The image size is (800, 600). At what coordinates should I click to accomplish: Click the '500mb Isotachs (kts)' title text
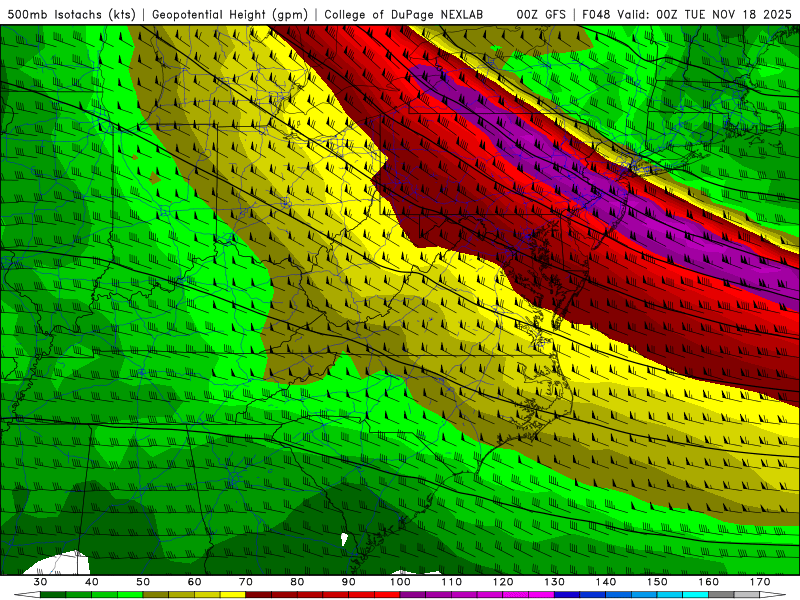[71, 14]
